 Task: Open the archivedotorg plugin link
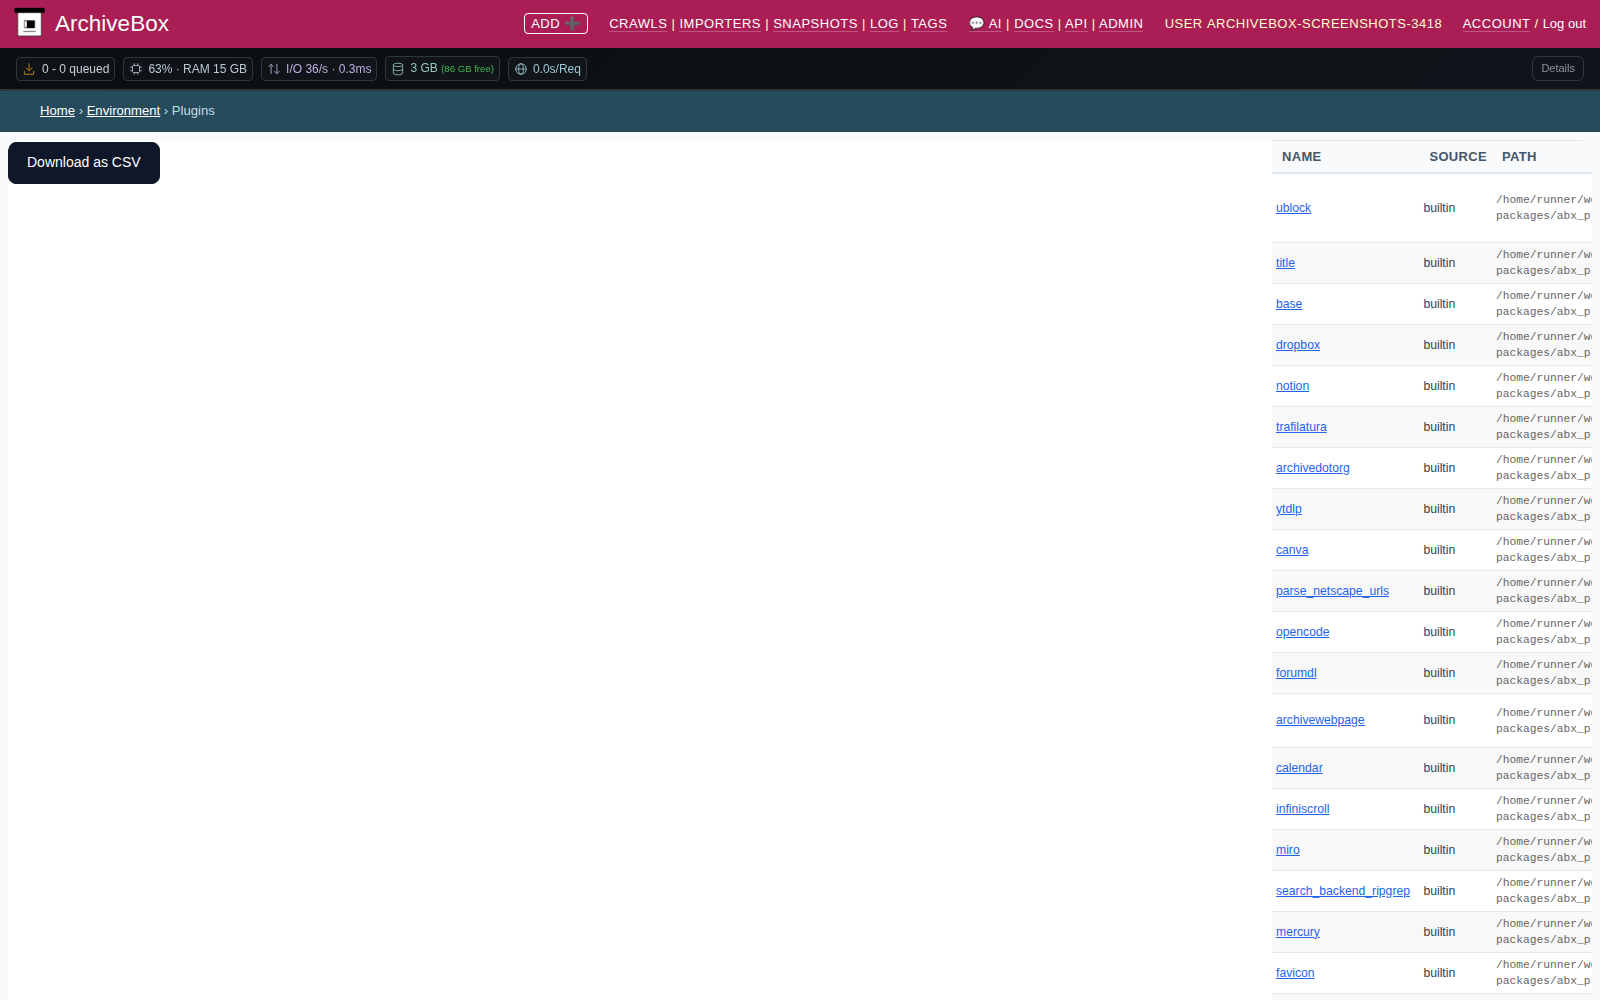pyautogui.click(x=1313, y=468)
